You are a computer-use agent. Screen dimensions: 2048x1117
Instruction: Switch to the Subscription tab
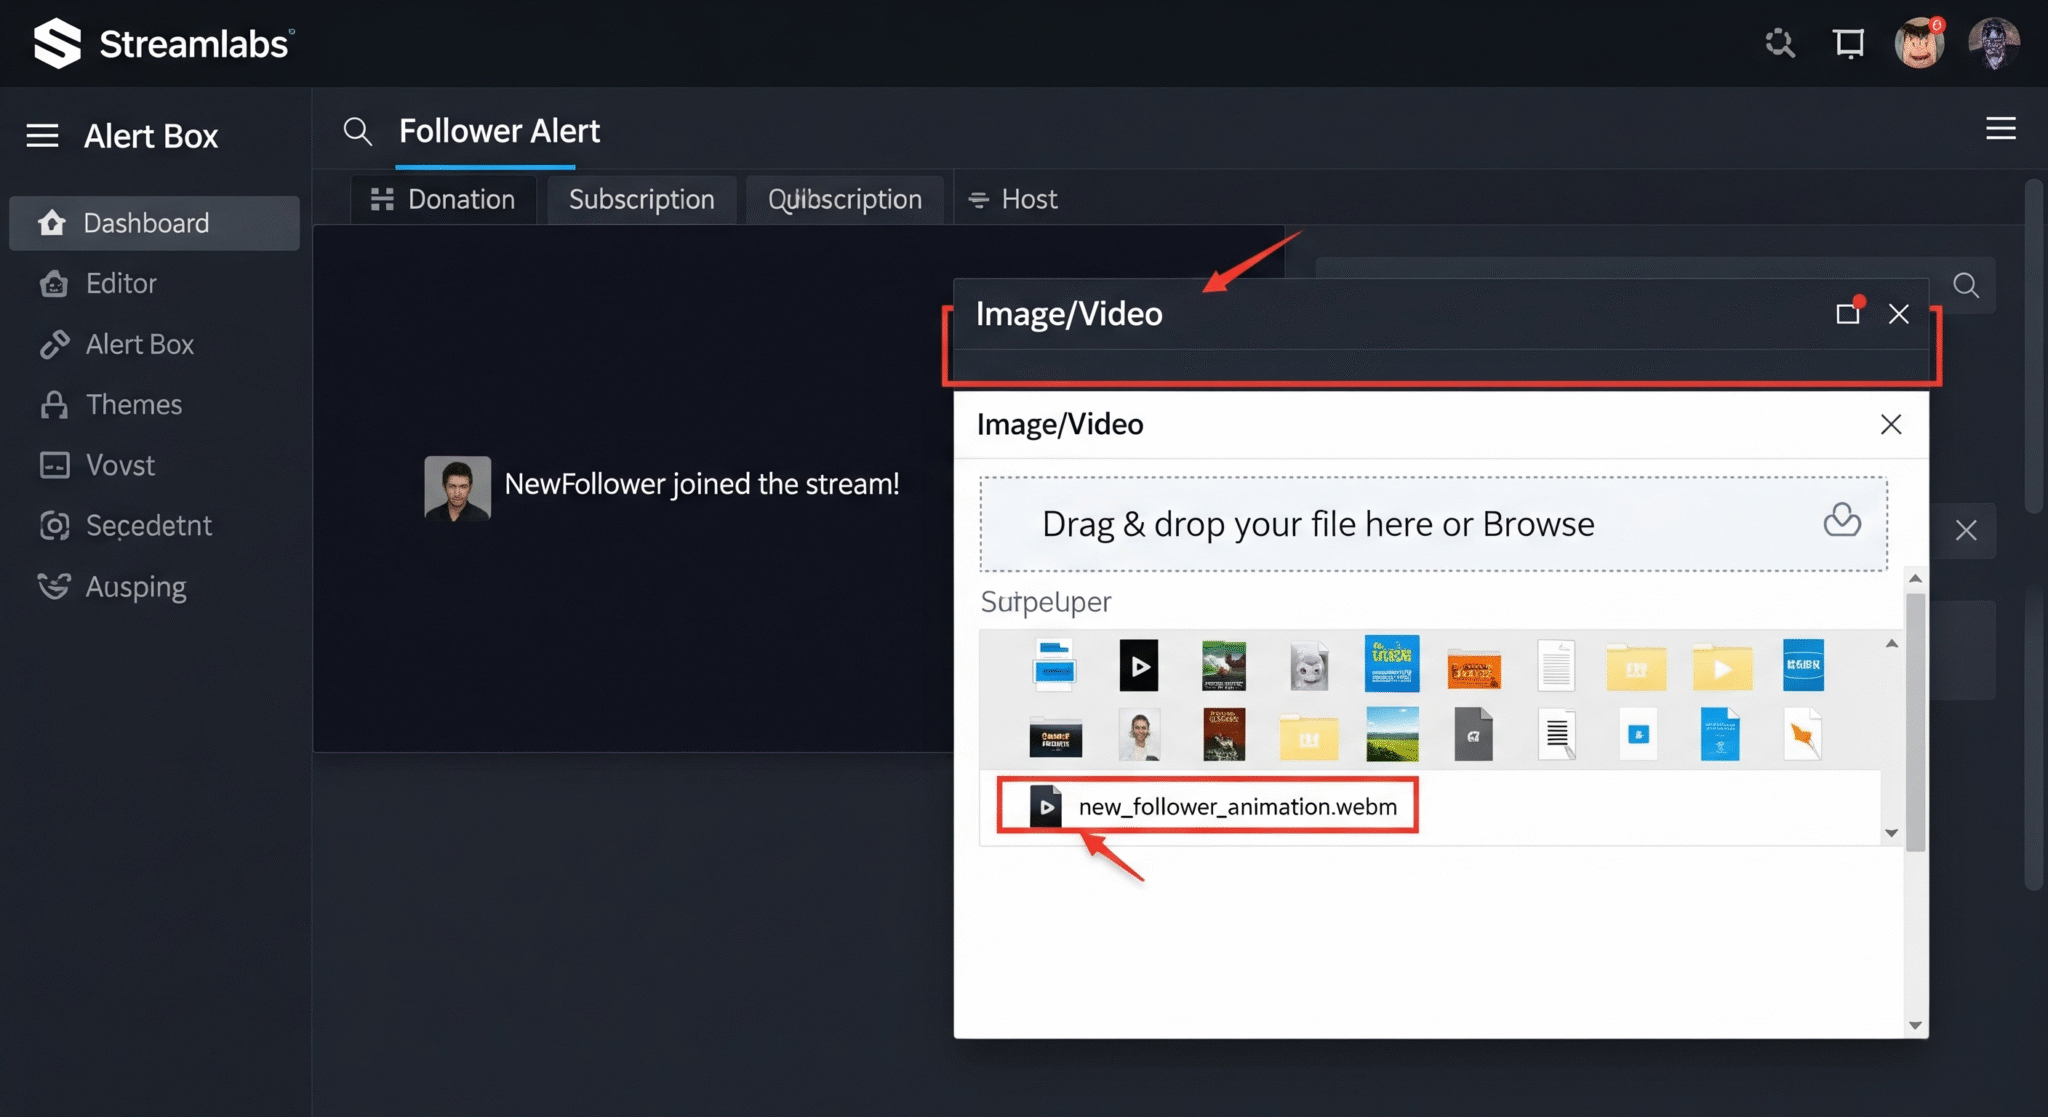pos(641,199)
